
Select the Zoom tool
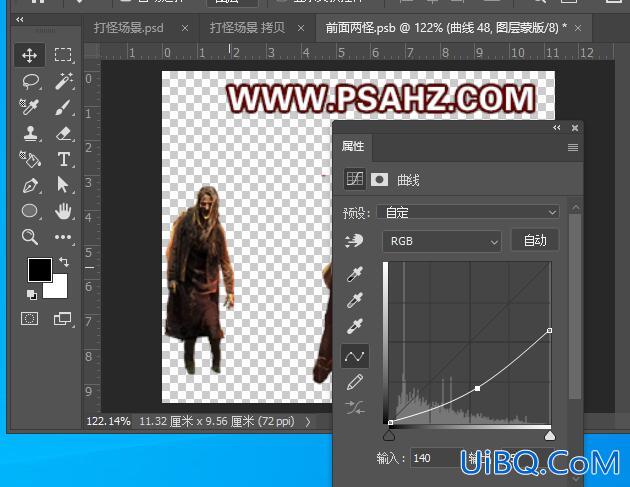pyautogui.click(x=30, y=237)
